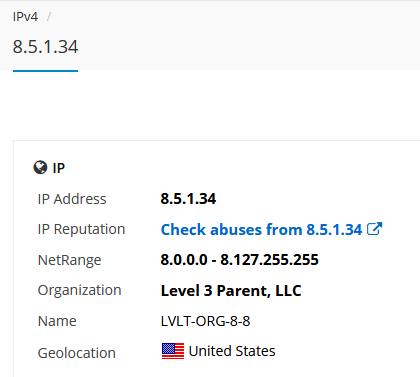Click Level 3 Parent, LLC organization

click(231, 290)
